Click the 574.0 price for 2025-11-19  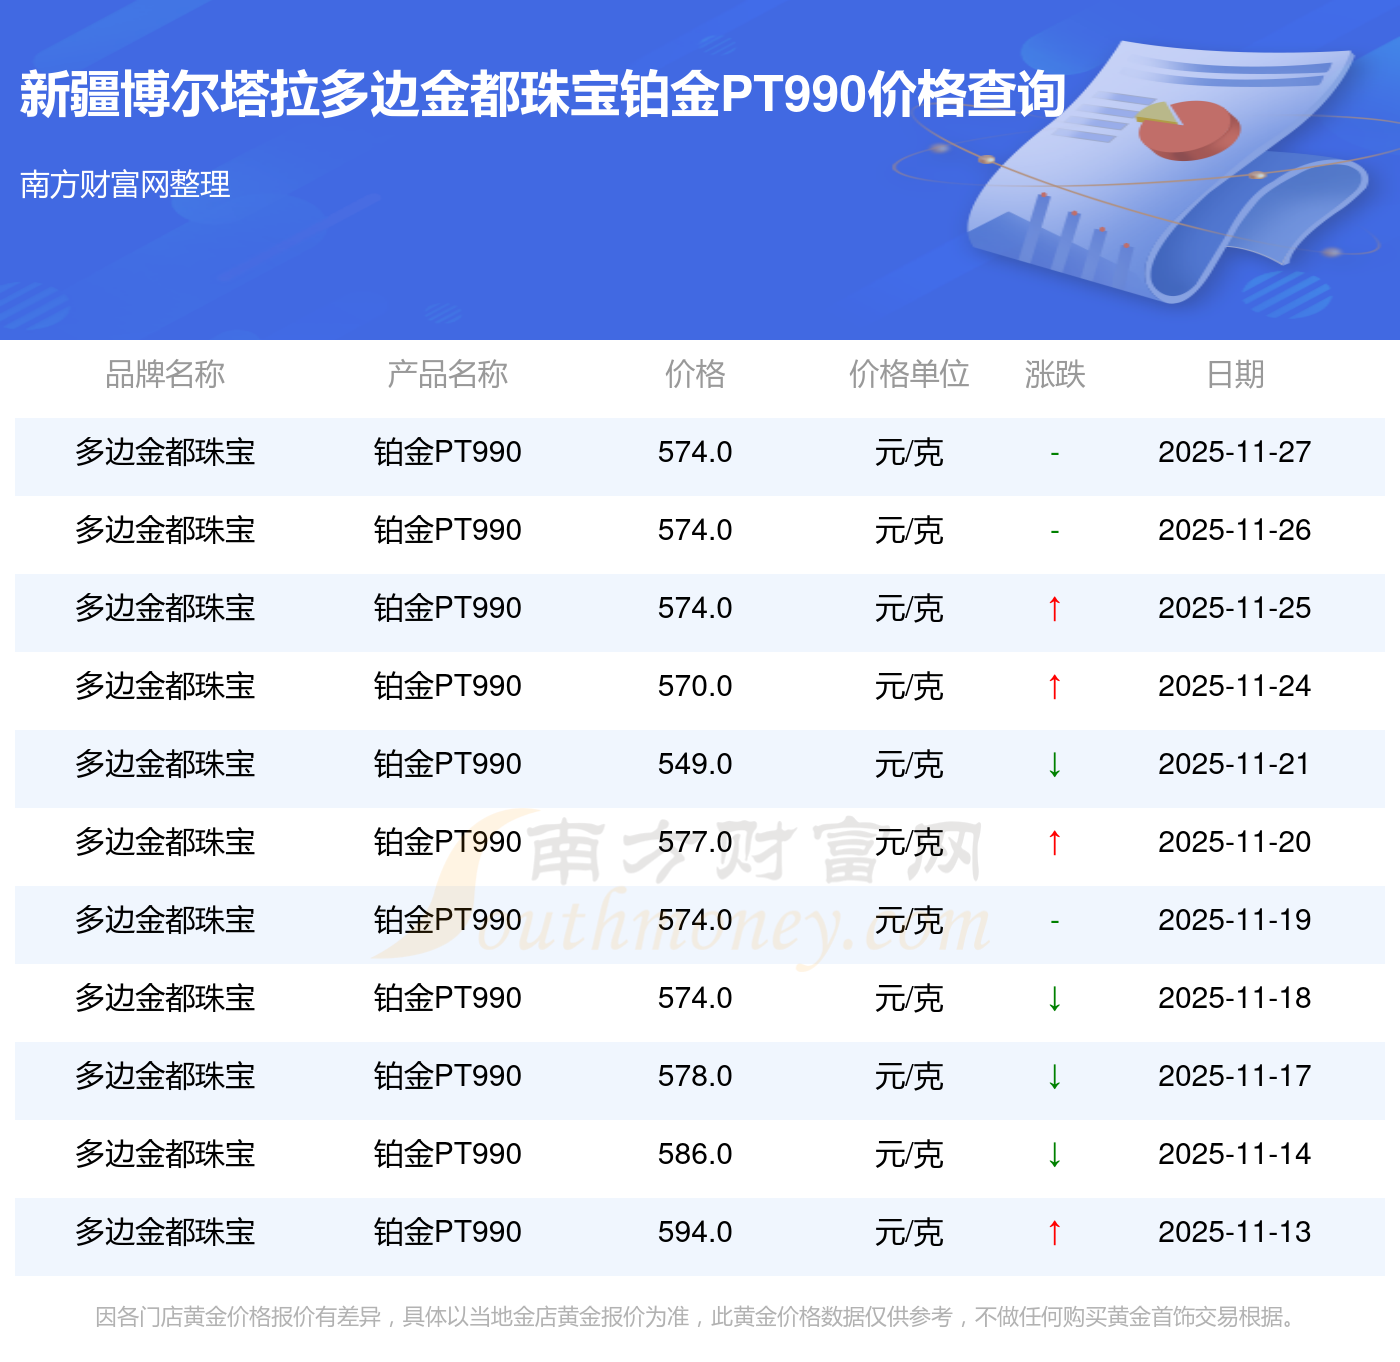click(x=695, y=920)
